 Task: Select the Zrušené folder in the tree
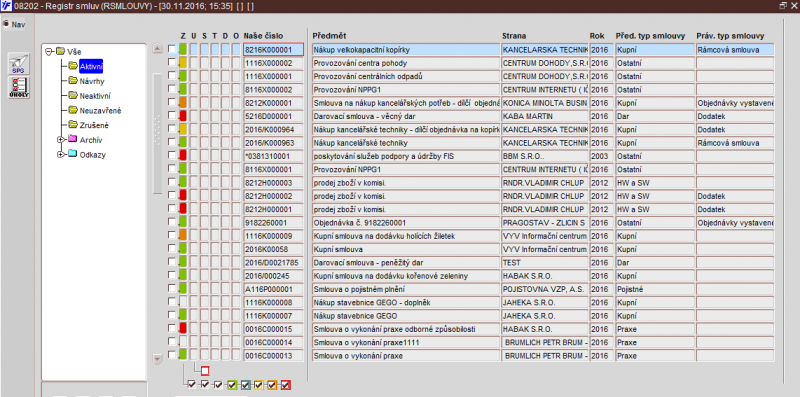[94, 125]
